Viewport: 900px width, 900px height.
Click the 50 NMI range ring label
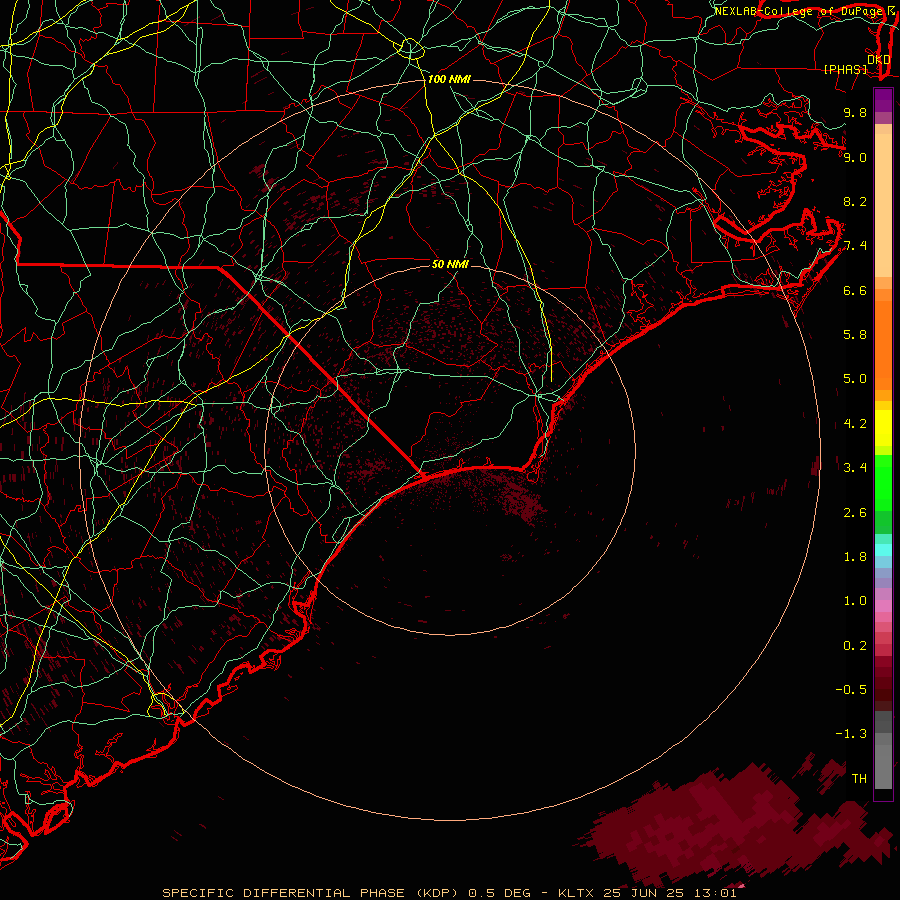coord(450,264)
